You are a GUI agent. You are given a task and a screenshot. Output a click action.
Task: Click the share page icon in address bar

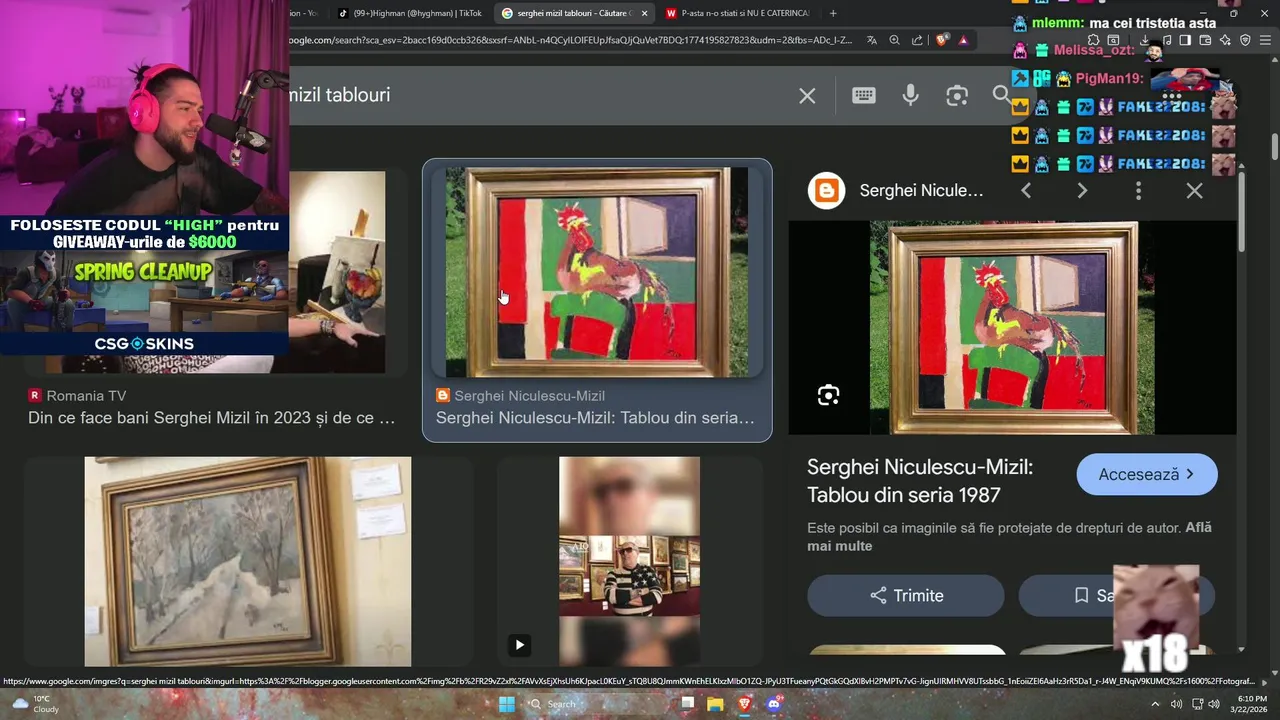pos(917,40)
